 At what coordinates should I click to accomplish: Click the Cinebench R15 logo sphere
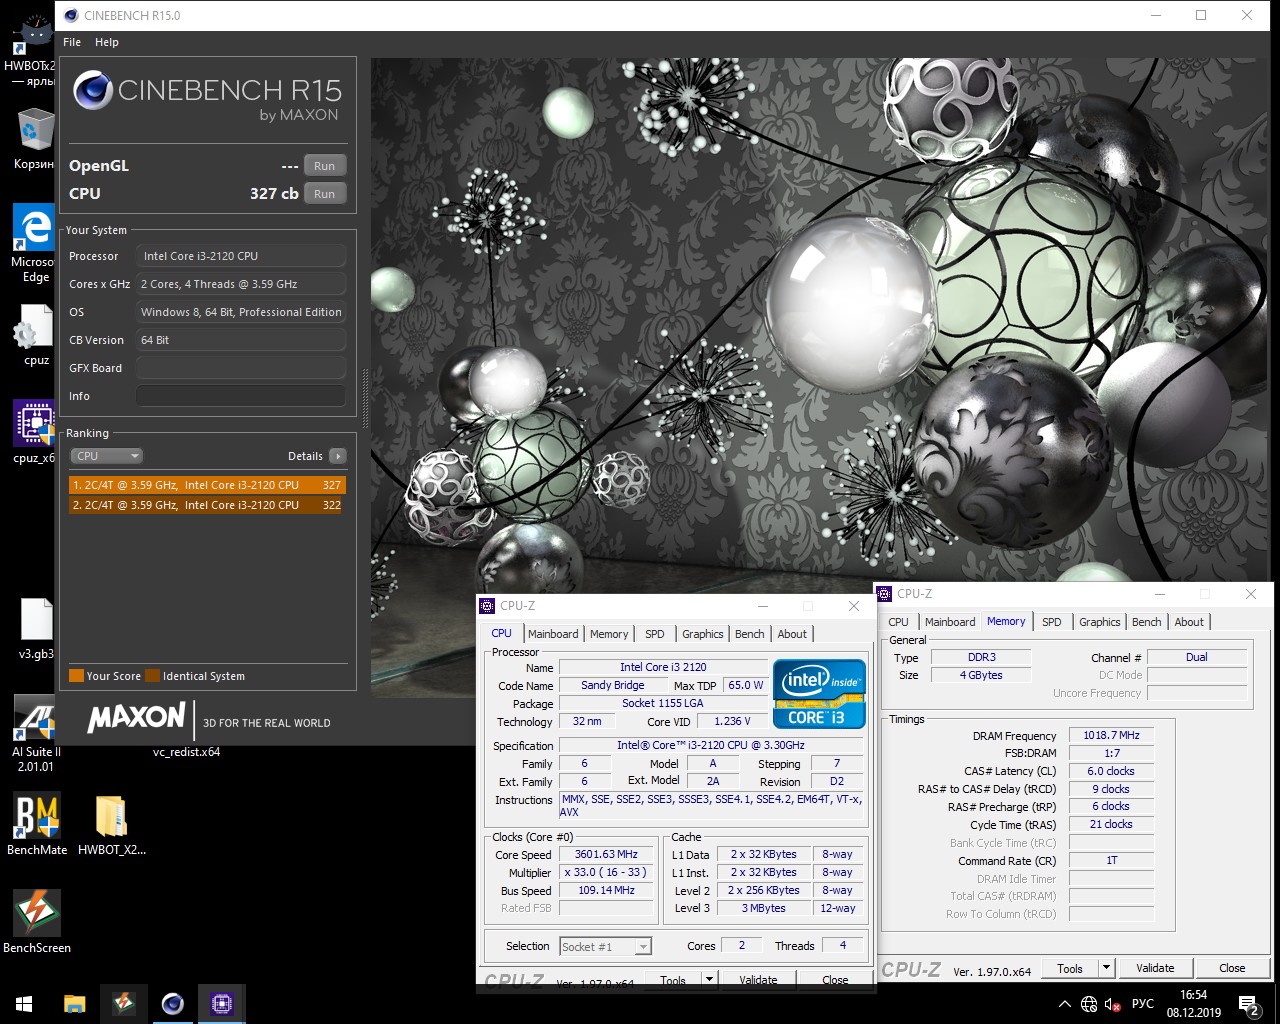coord(92,90)
